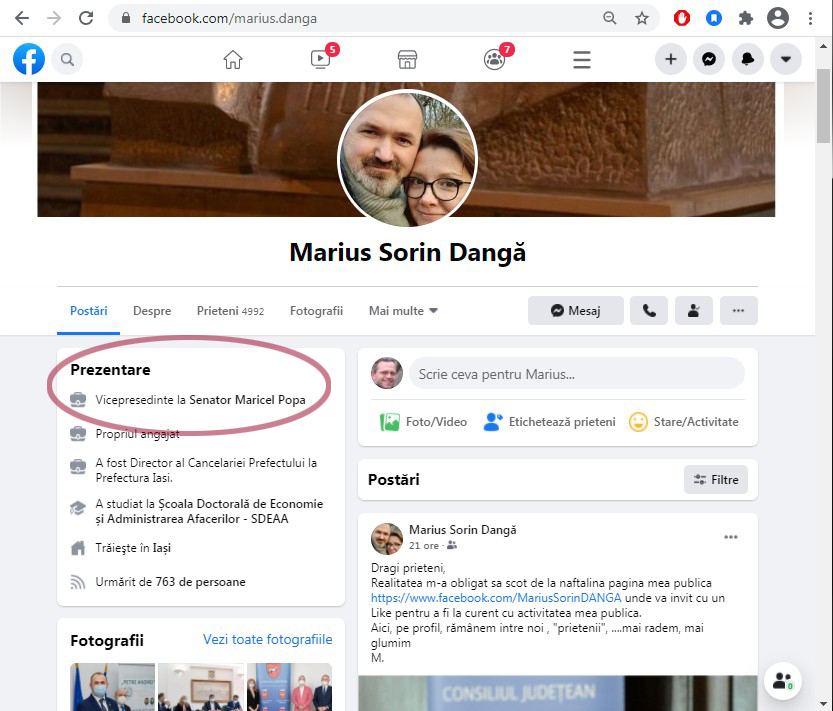The width and height of the screenshot is (833, 711).
Task: Open account menu down arrow
Action: tap(786, 60)
